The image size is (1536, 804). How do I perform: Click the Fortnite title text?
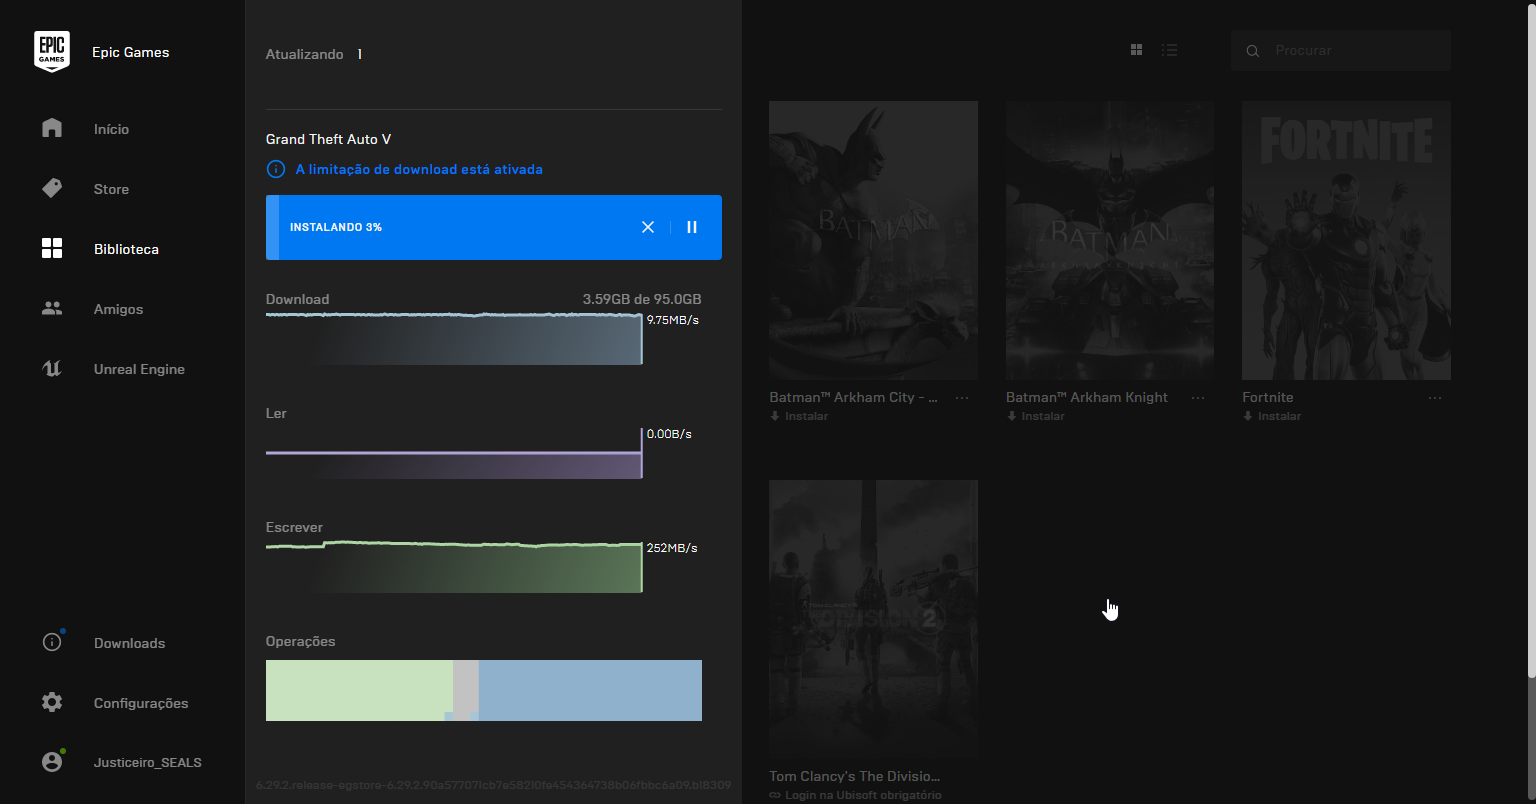click(1268, 397)
